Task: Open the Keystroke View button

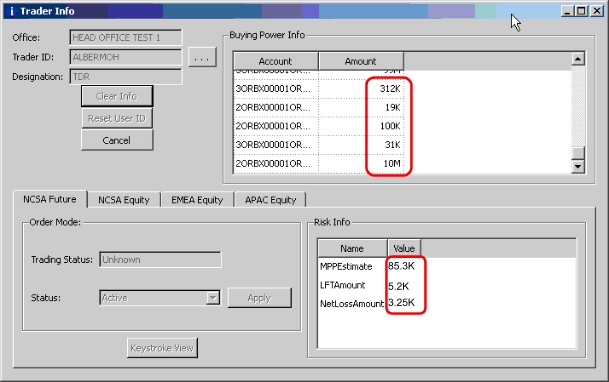Action: tap(162, 348)
